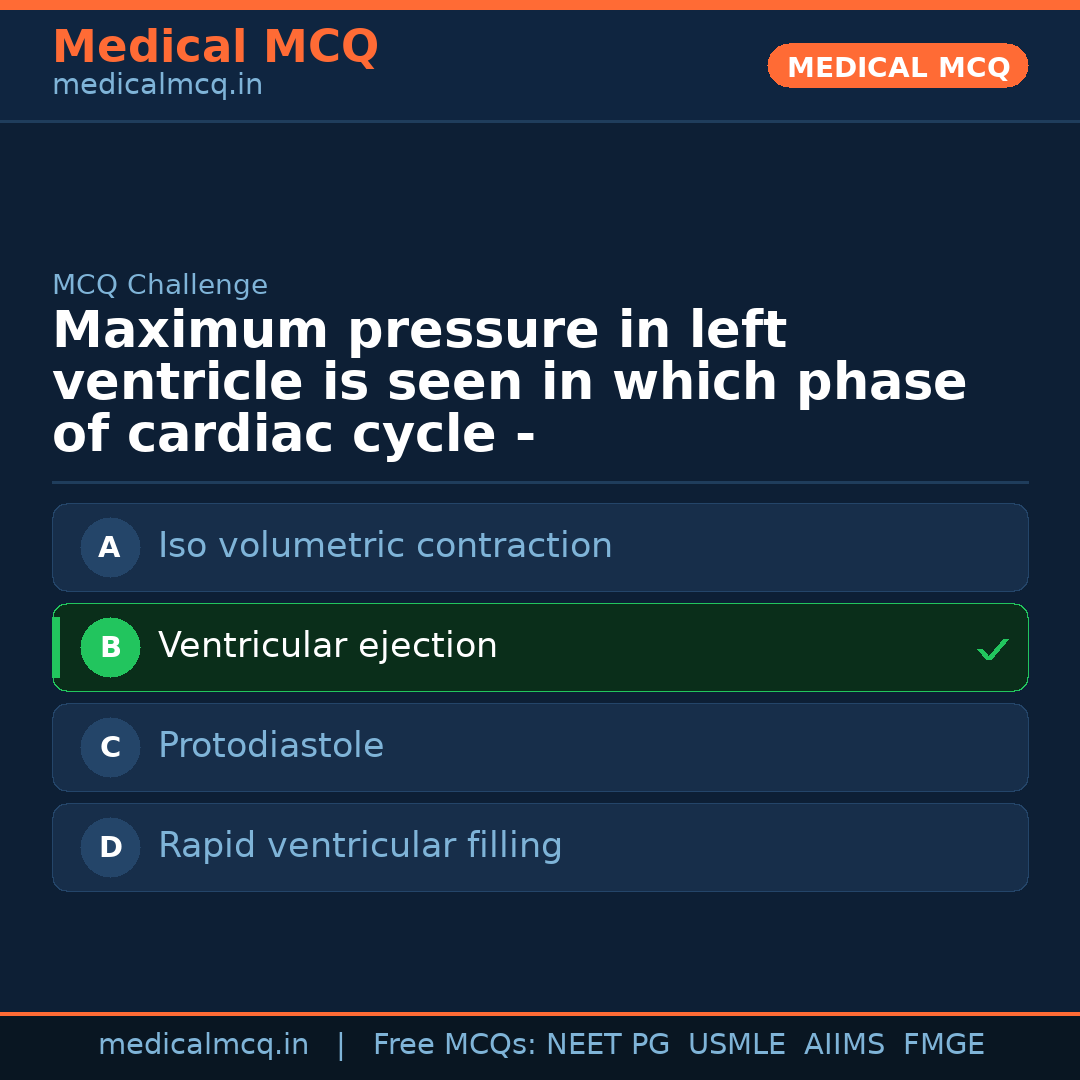Visit medicalmcq.in link under header title
Image resolution: width=1080 pixels, height=1080 pixels.
coord(157,86)
